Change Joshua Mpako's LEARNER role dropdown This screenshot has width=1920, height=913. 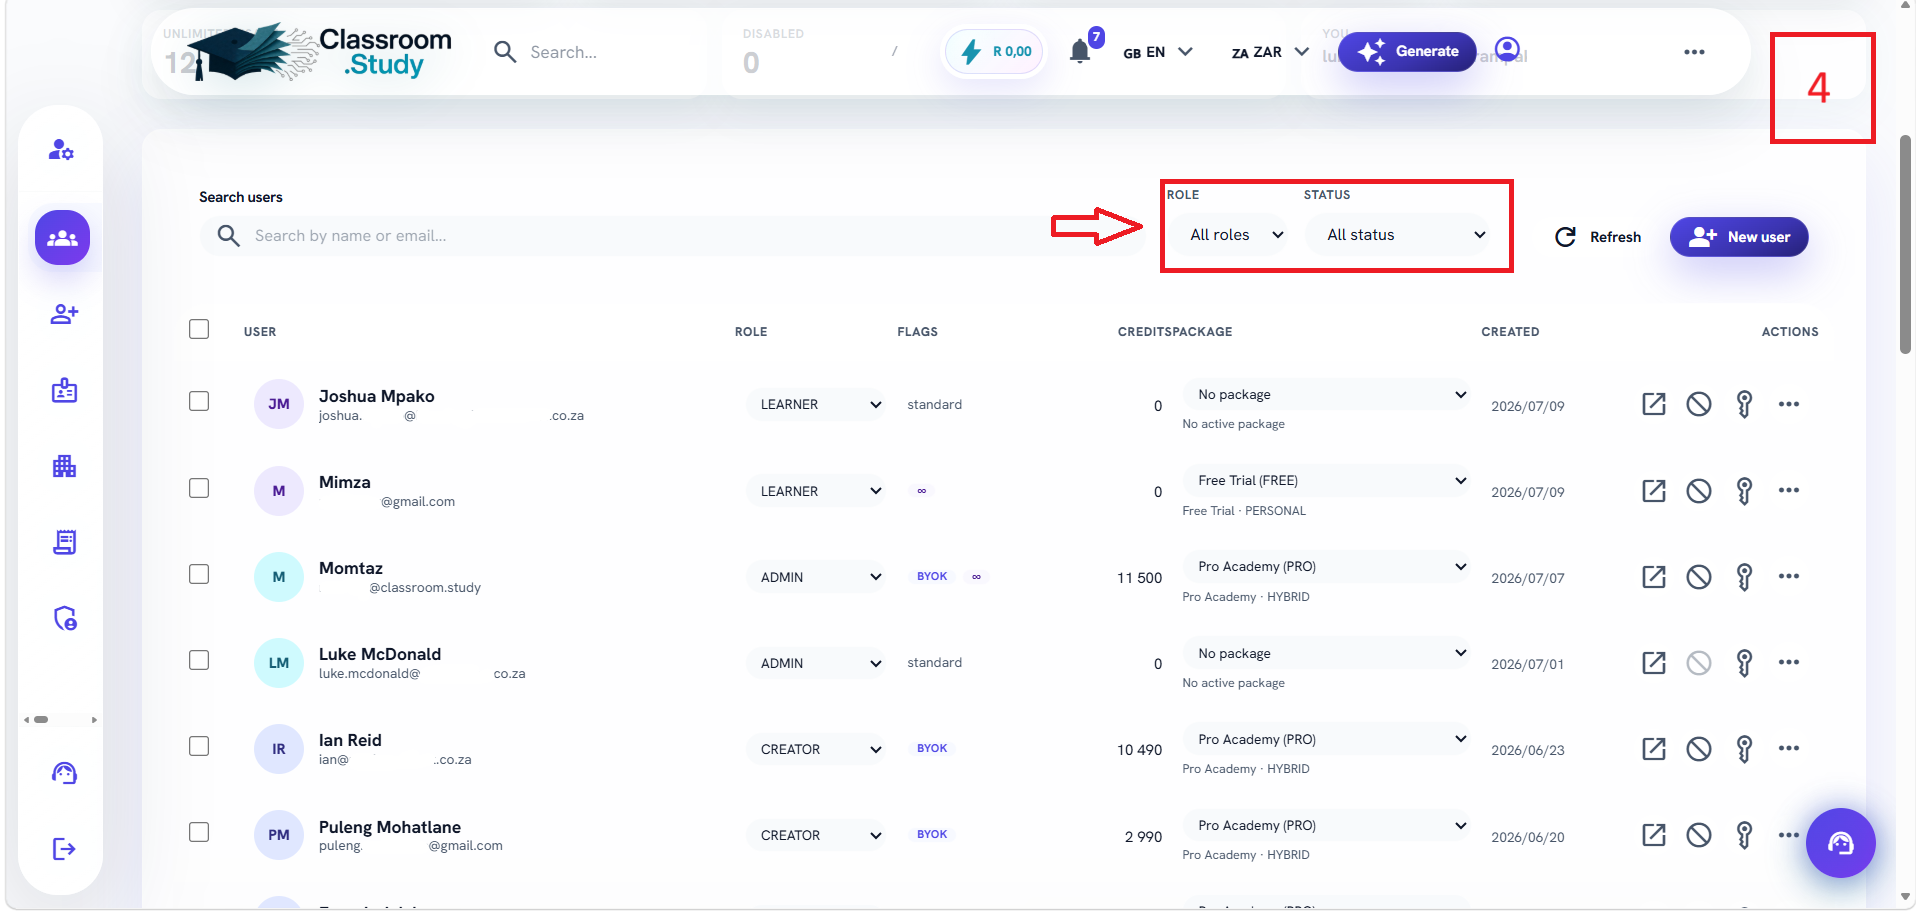point(816,404)
